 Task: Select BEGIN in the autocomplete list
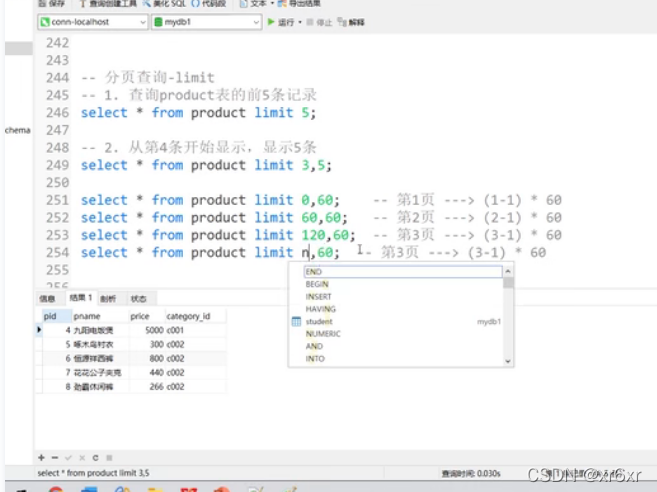[317, 284]
